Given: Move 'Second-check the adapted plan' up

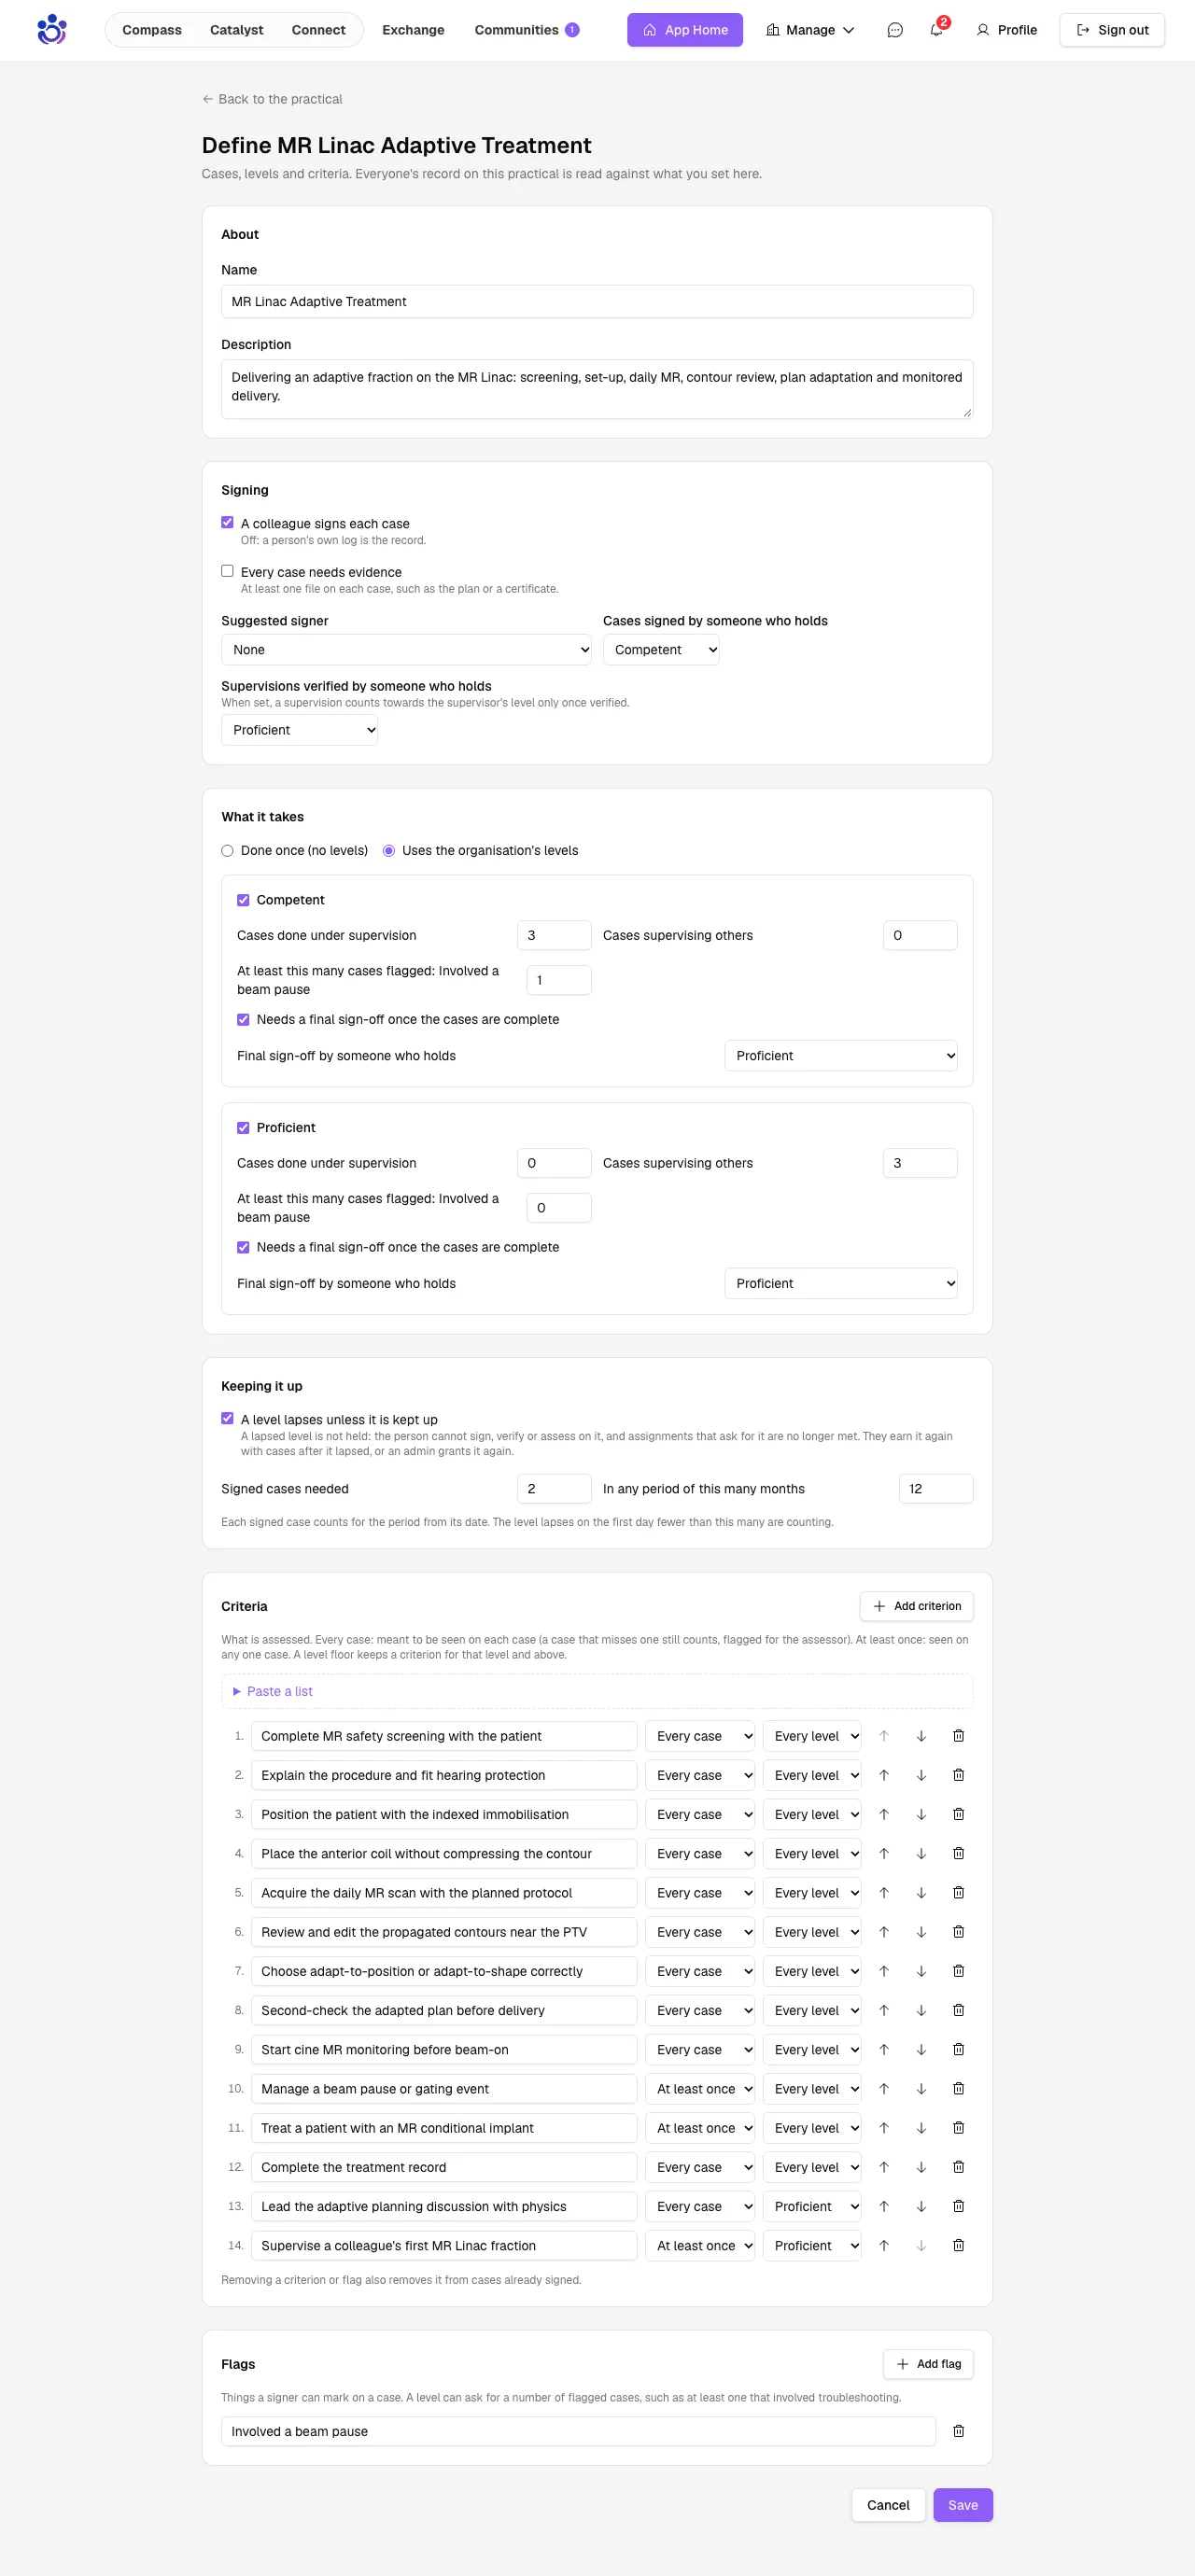Looking at the screenshot, I should point(884,2010).
